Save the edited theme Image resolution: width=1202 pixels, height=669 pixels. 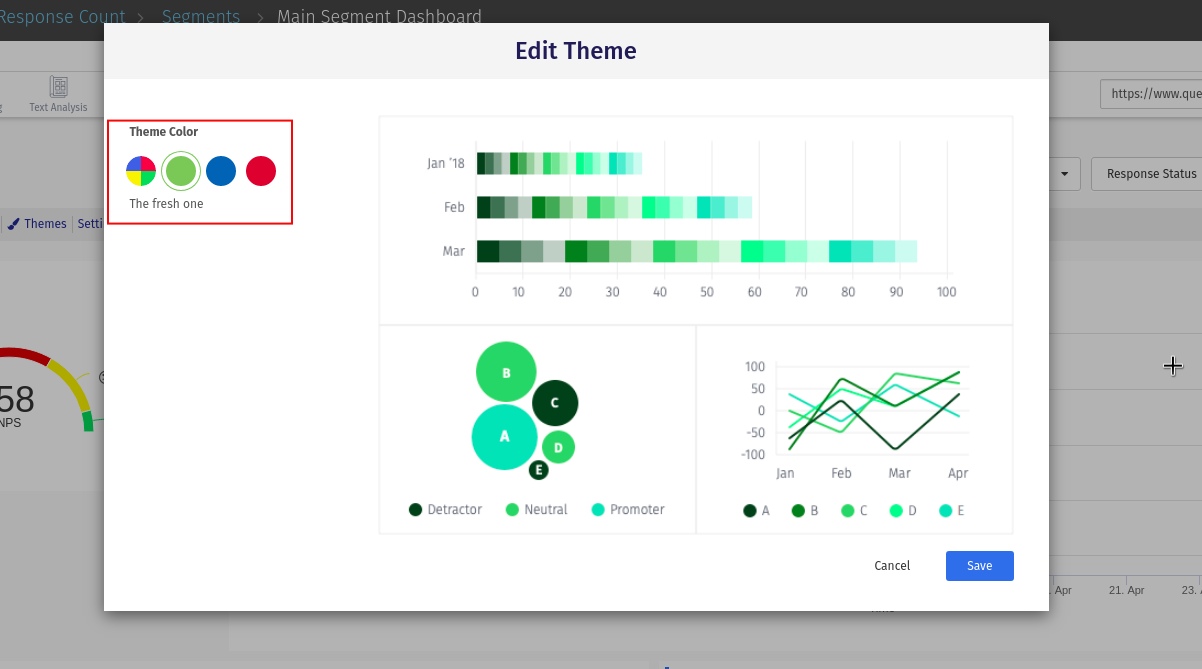coord(979,565)
